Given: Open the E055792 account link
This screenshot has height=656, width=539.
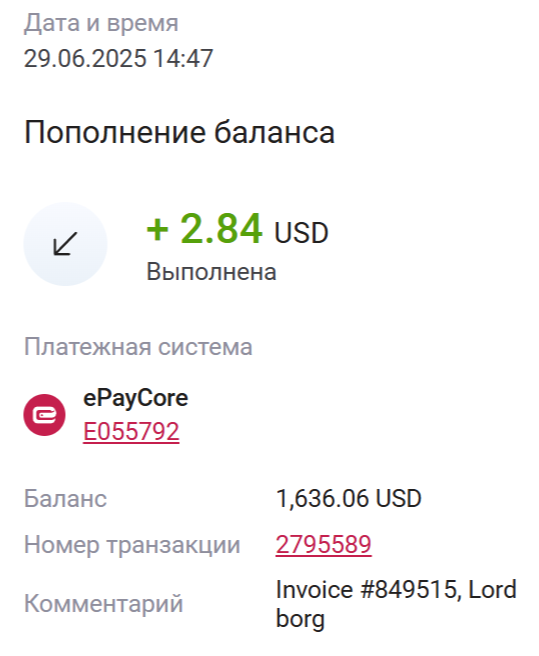Looking at the screenshot, I should coord(131,431).
